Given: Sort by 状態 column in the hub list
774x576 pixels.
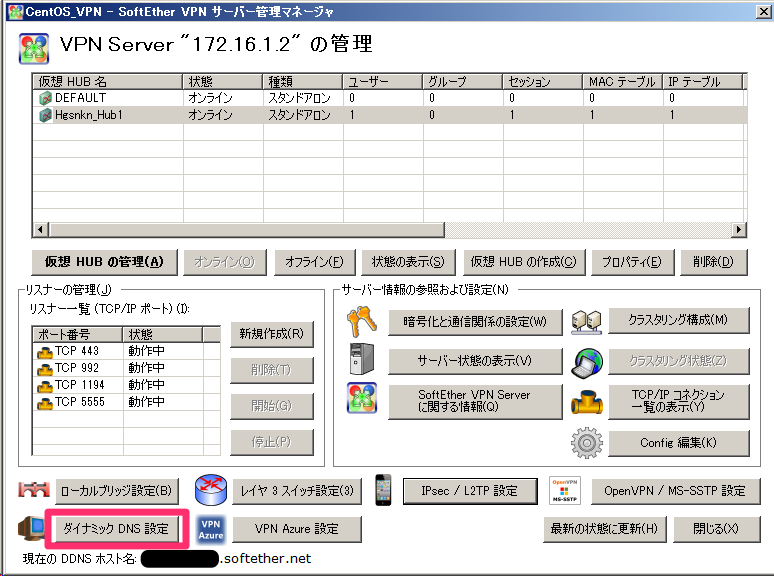Looking at the screenshot, I should 223,81.
